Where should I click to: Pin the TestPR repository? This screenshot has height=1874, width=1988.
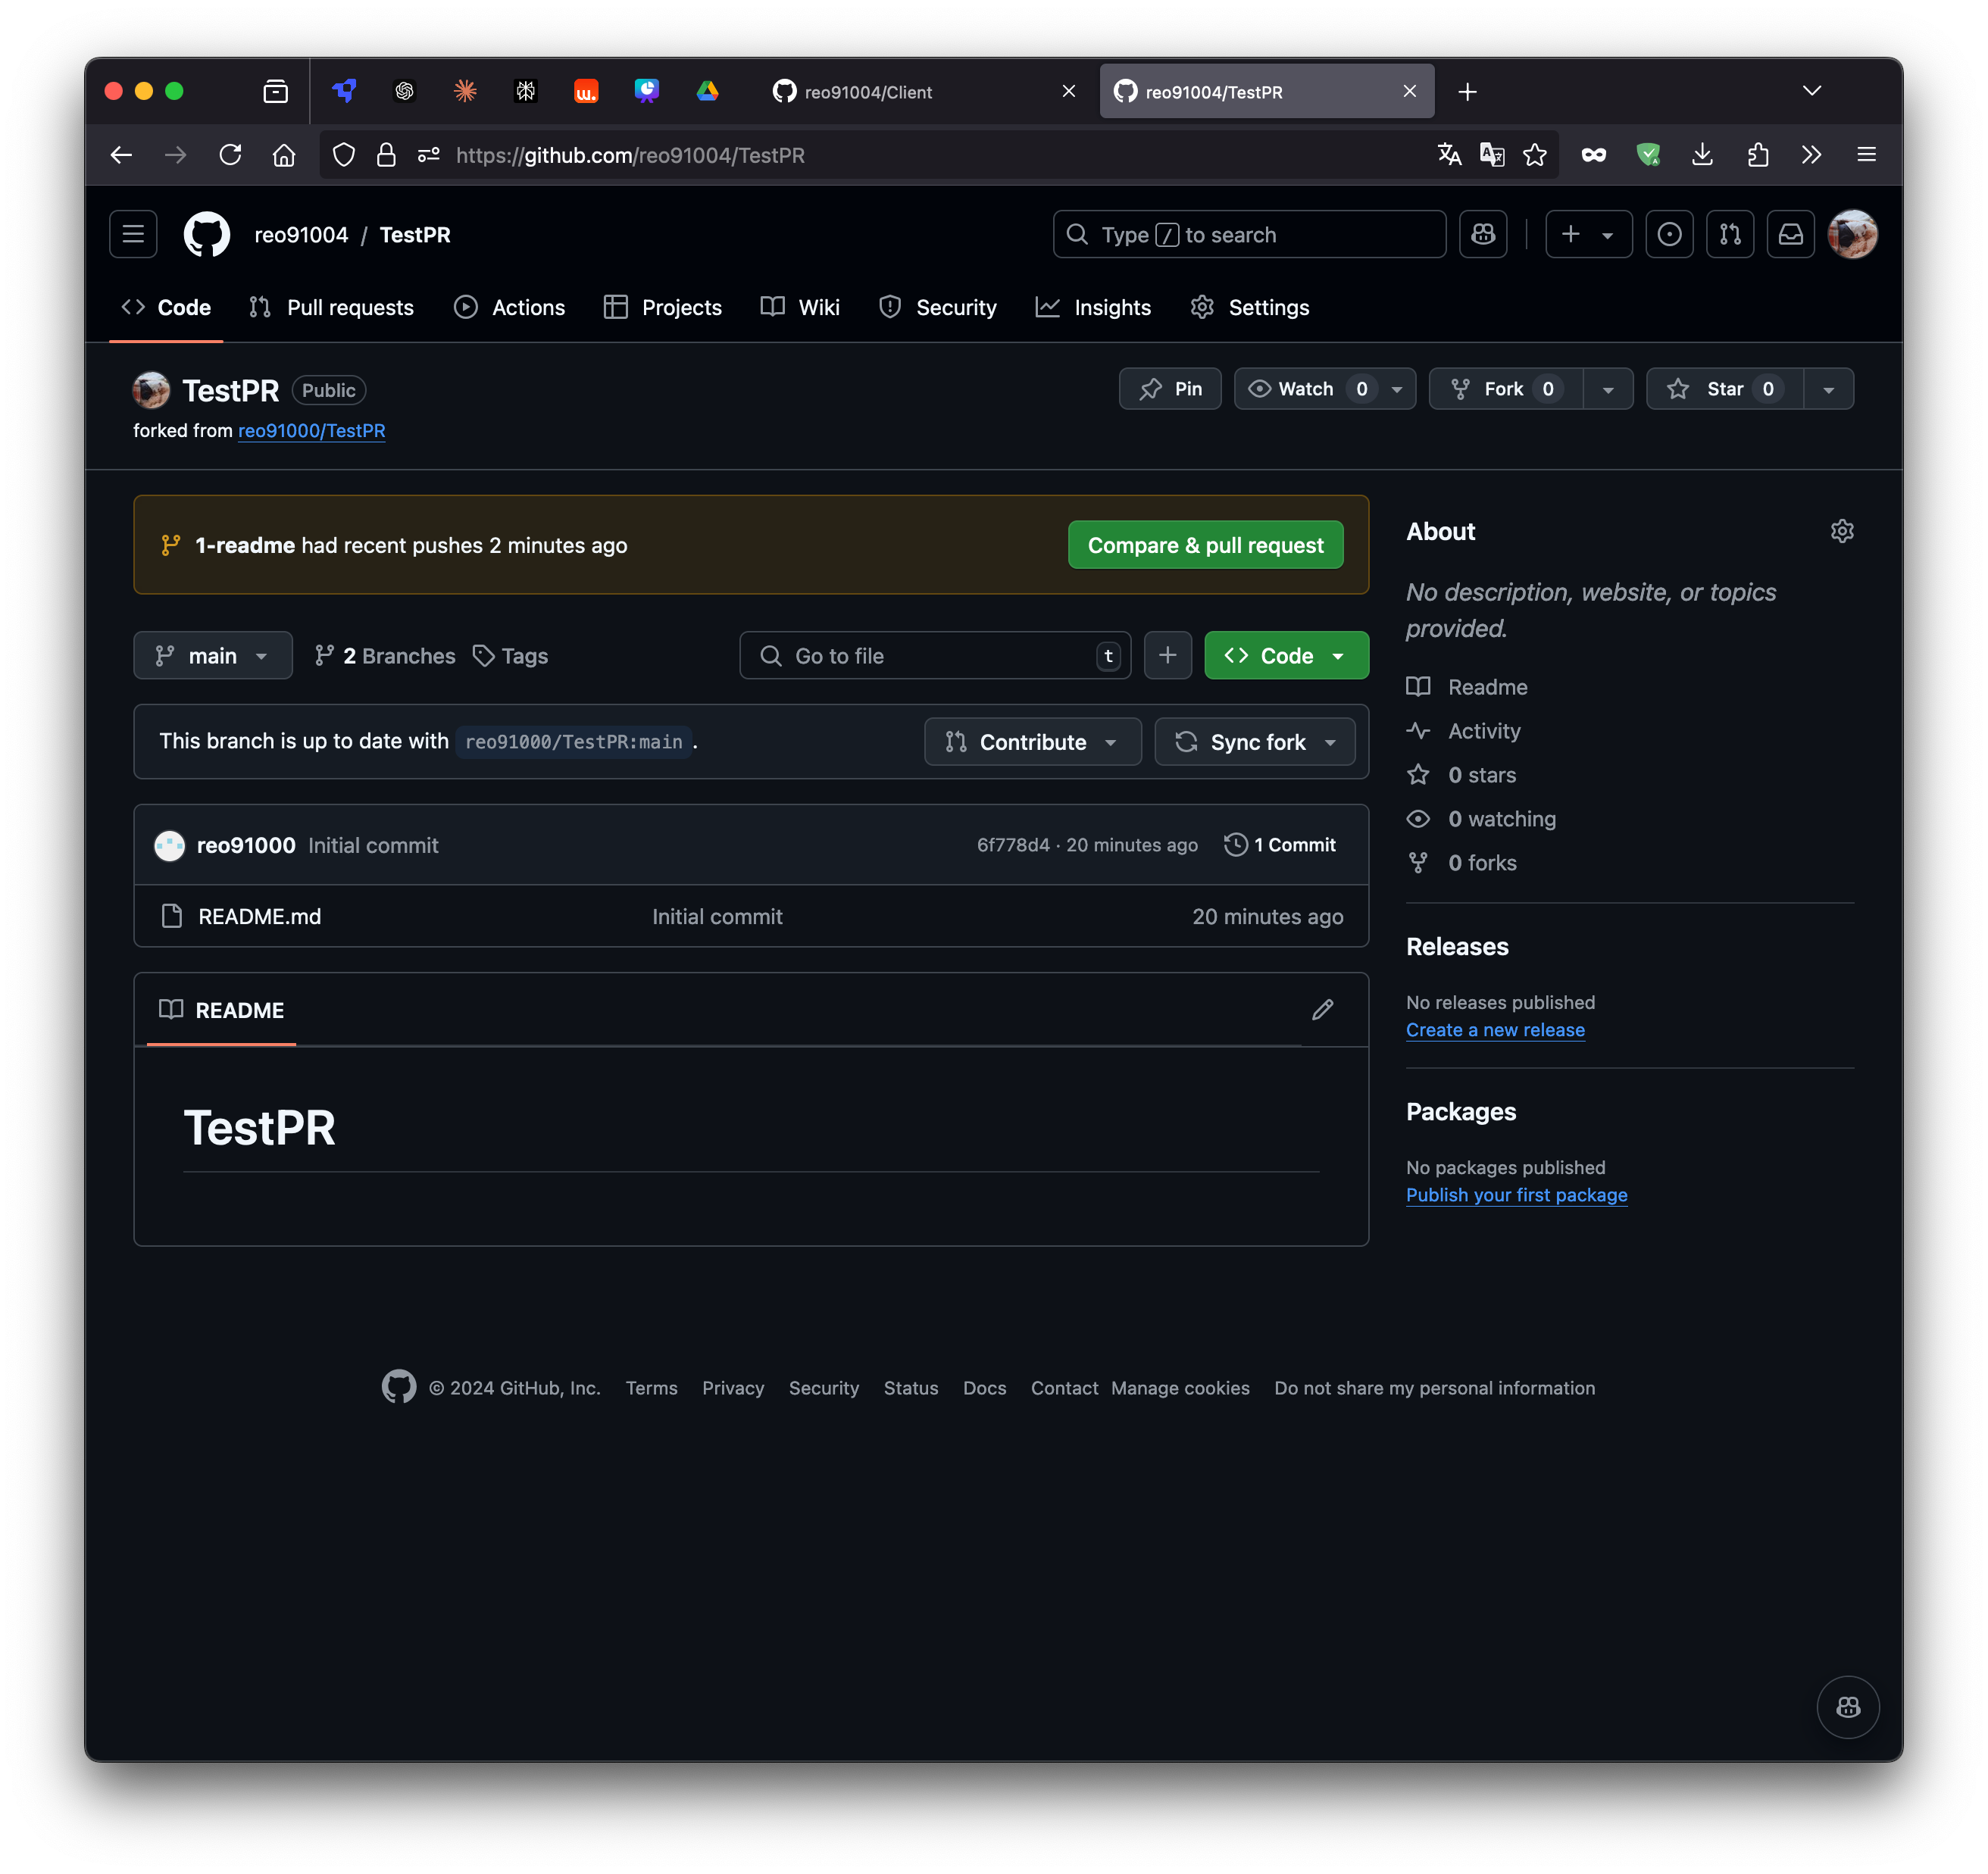(1169, 389)
